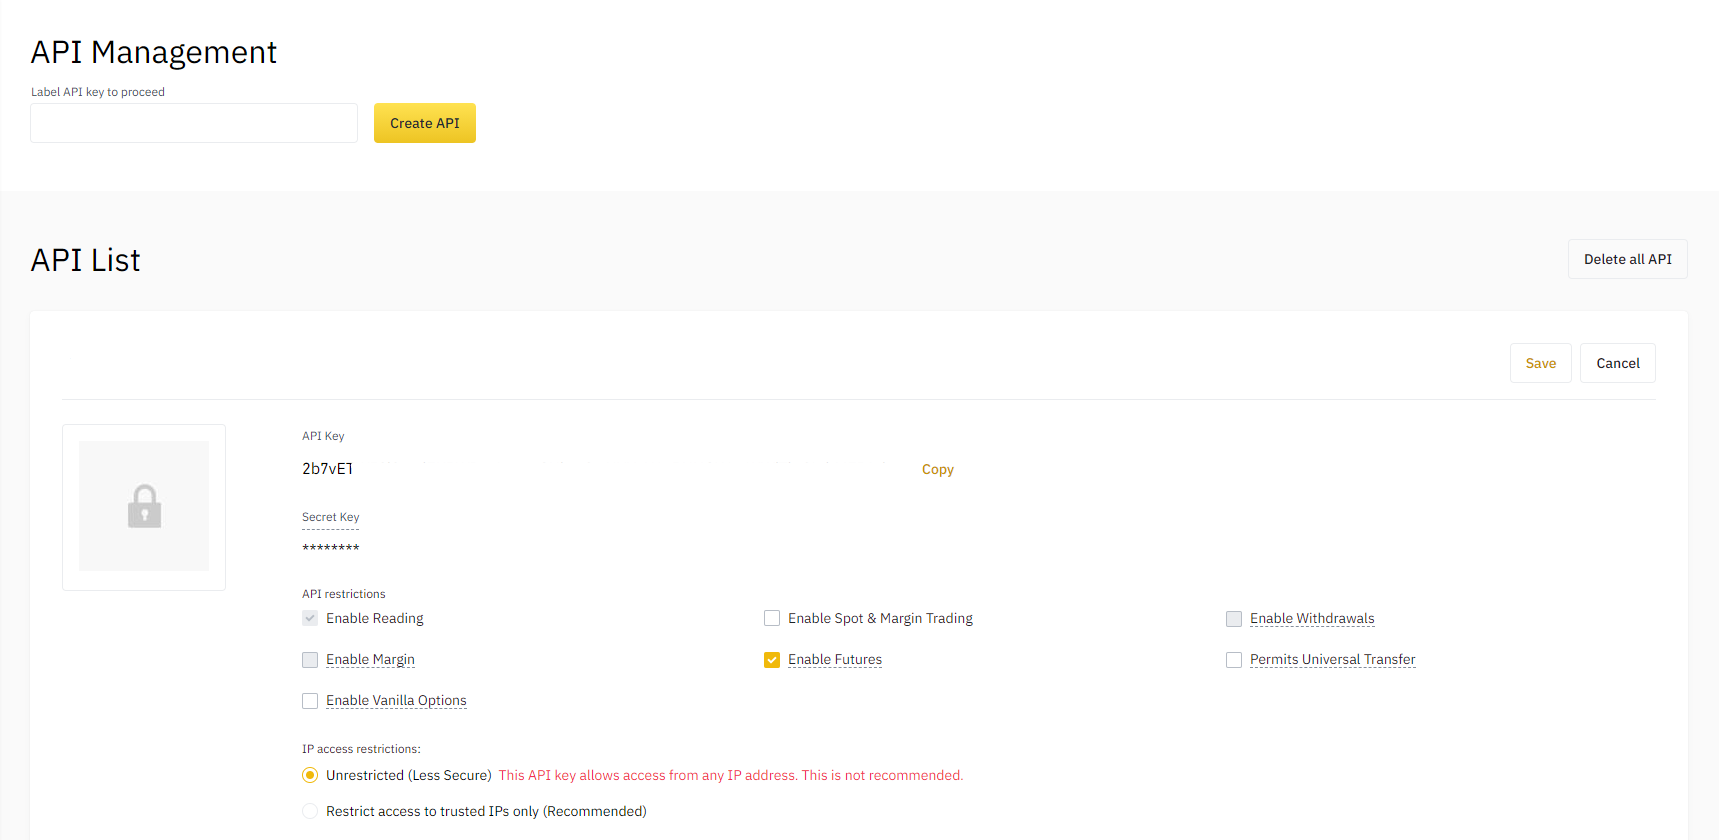Copy the API key
1719x840 pixels.
coord(938,469)
